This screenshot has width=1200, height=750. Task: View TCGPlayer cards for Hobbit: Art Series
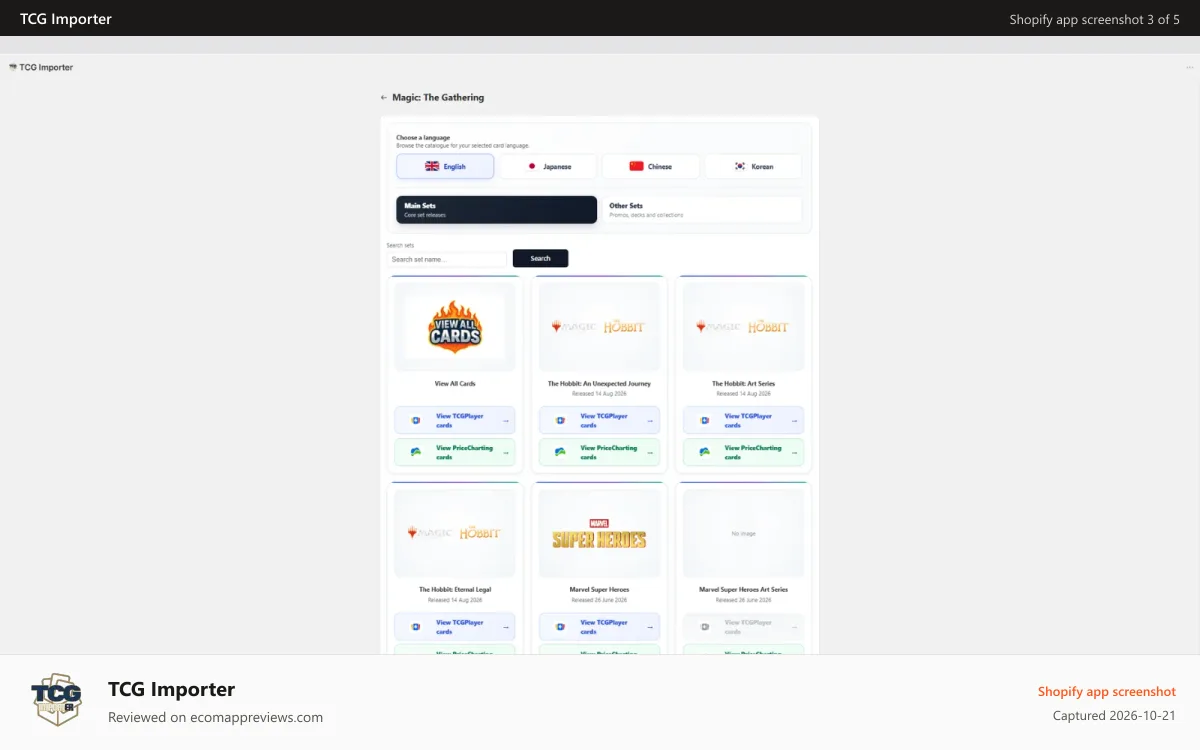pyautogui.click(x=743, y=420)
